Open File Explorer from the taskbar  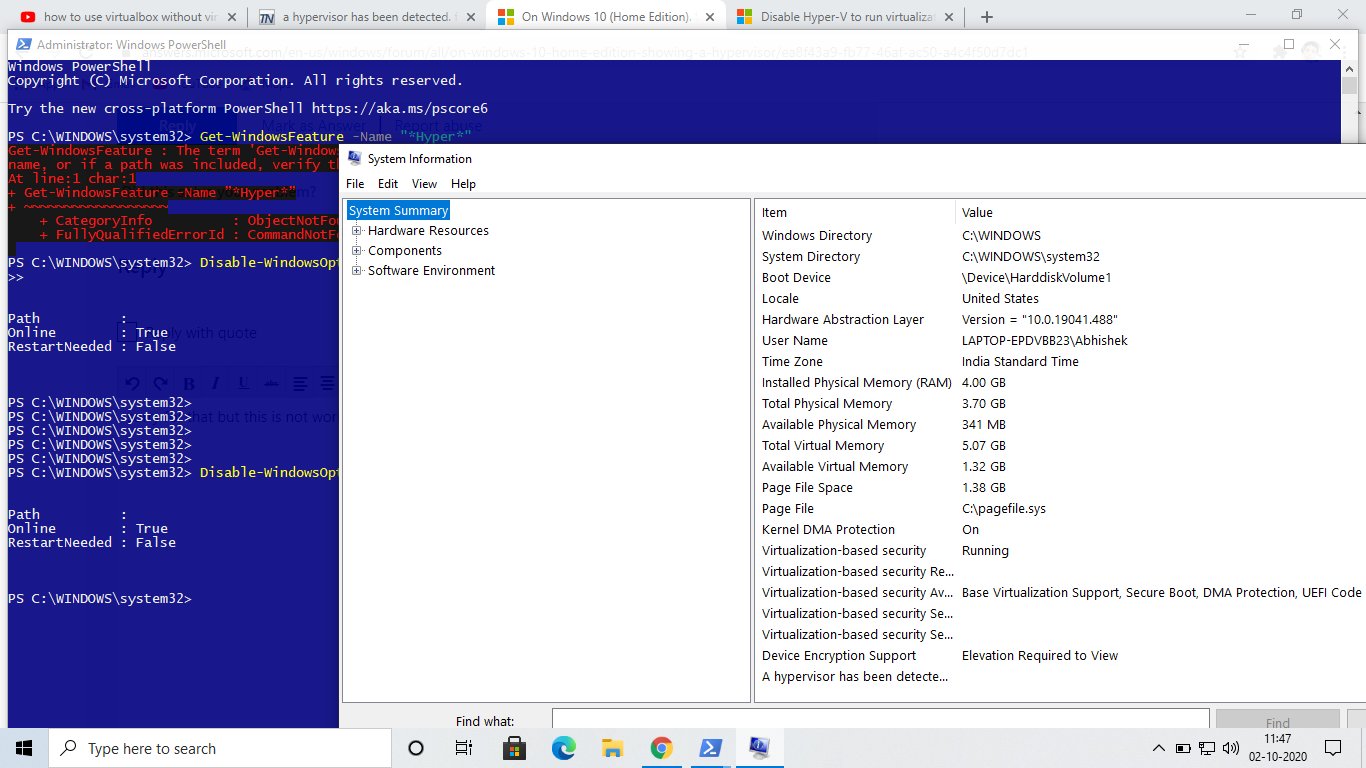click(x=612, y=748)
